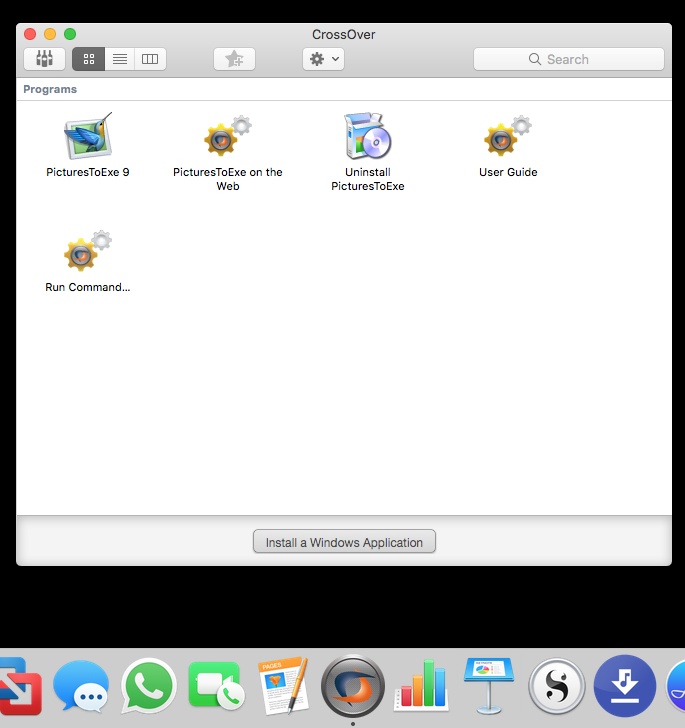Open WhatsApp from the dock
Image resolution: width=685 pixels, height=728 pixels.
[x=149, y=687]
